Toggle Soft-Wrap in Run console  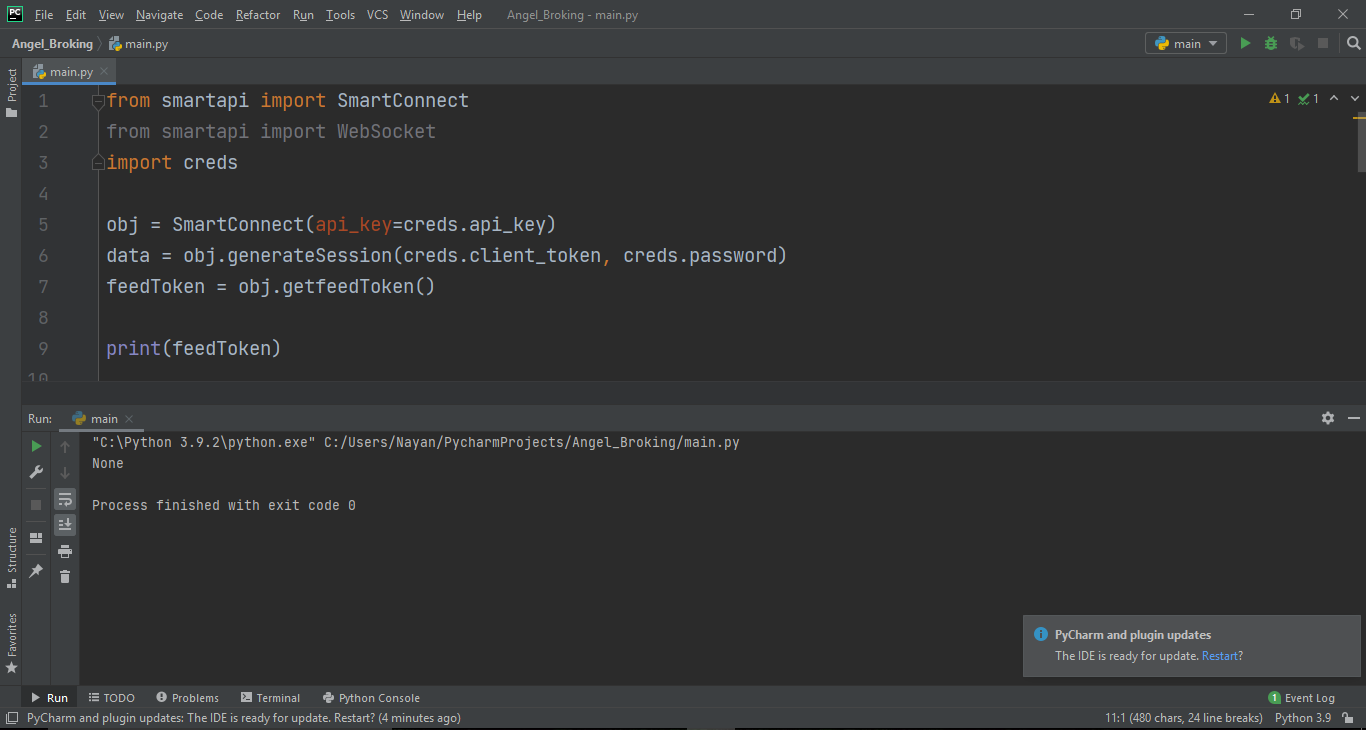(65, 498)
